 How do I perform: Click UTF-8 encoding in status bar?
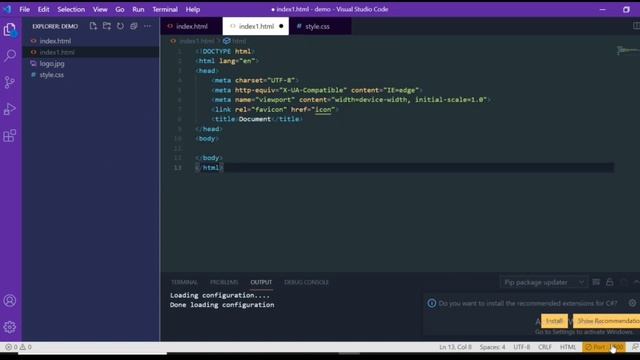coord(522,347)
